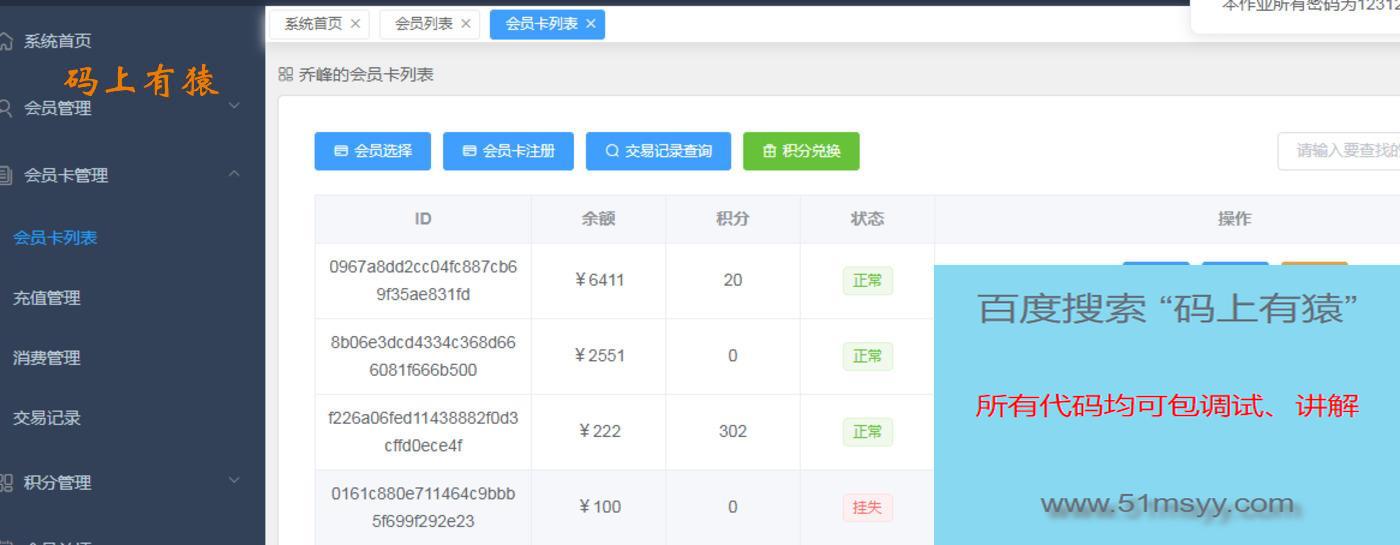Click the 积分 column header
This screenshot has height=545, width=1400.
tap(733, 219)
